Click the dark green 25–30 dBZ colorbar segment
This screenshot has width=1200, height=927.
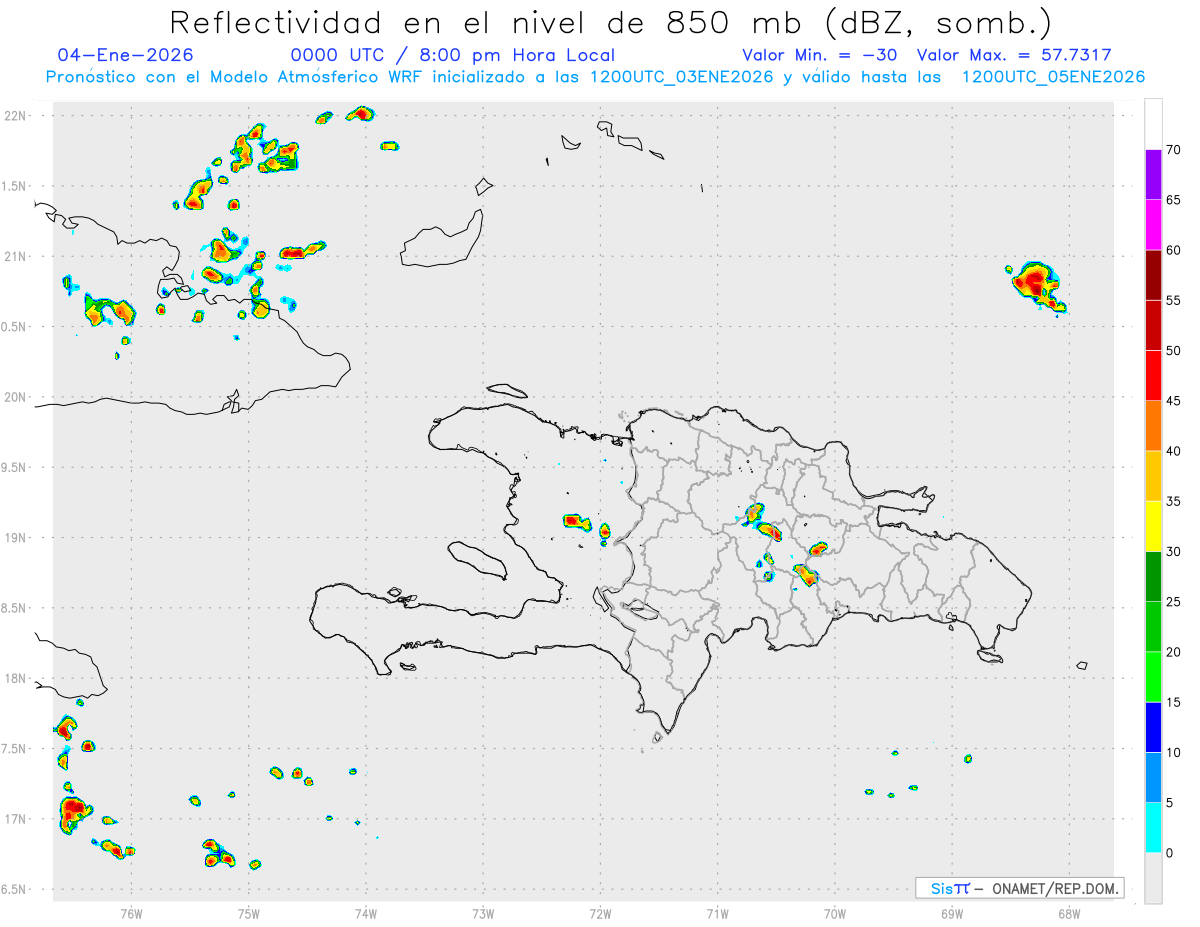[1153, 577]
